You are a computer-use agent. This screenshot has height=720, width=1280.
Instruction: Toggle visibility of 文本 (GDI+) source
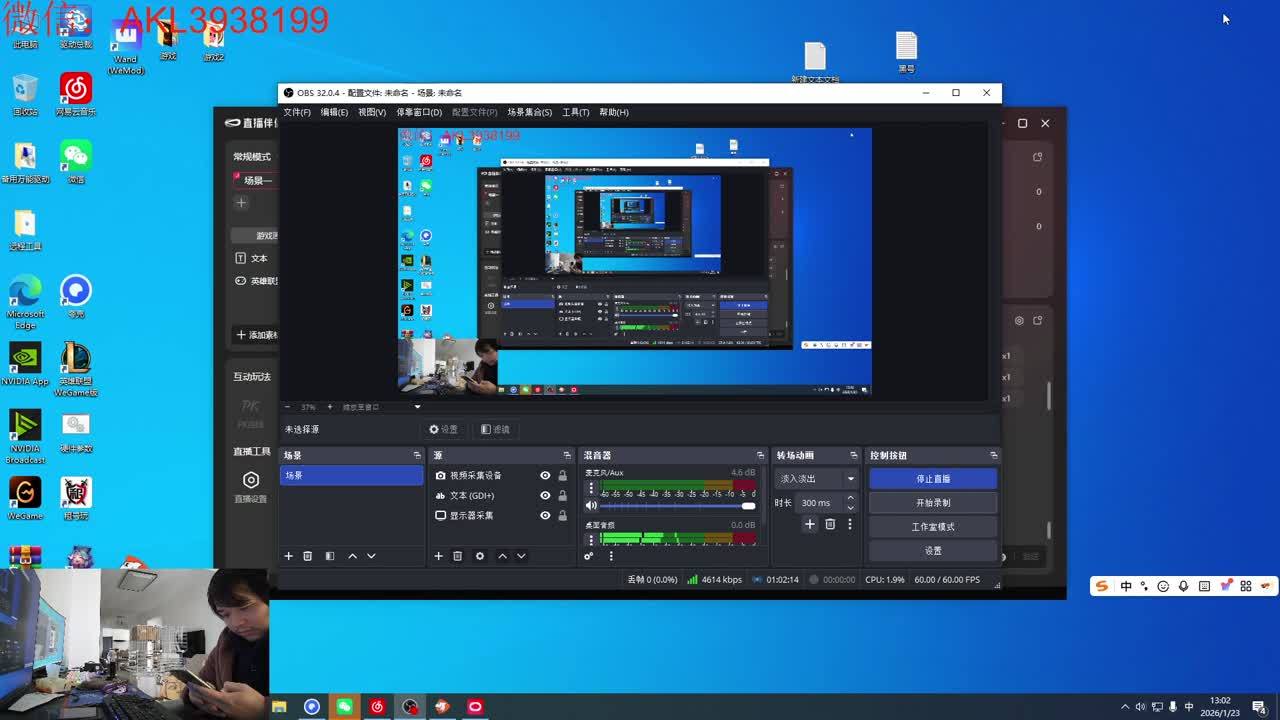545,496
